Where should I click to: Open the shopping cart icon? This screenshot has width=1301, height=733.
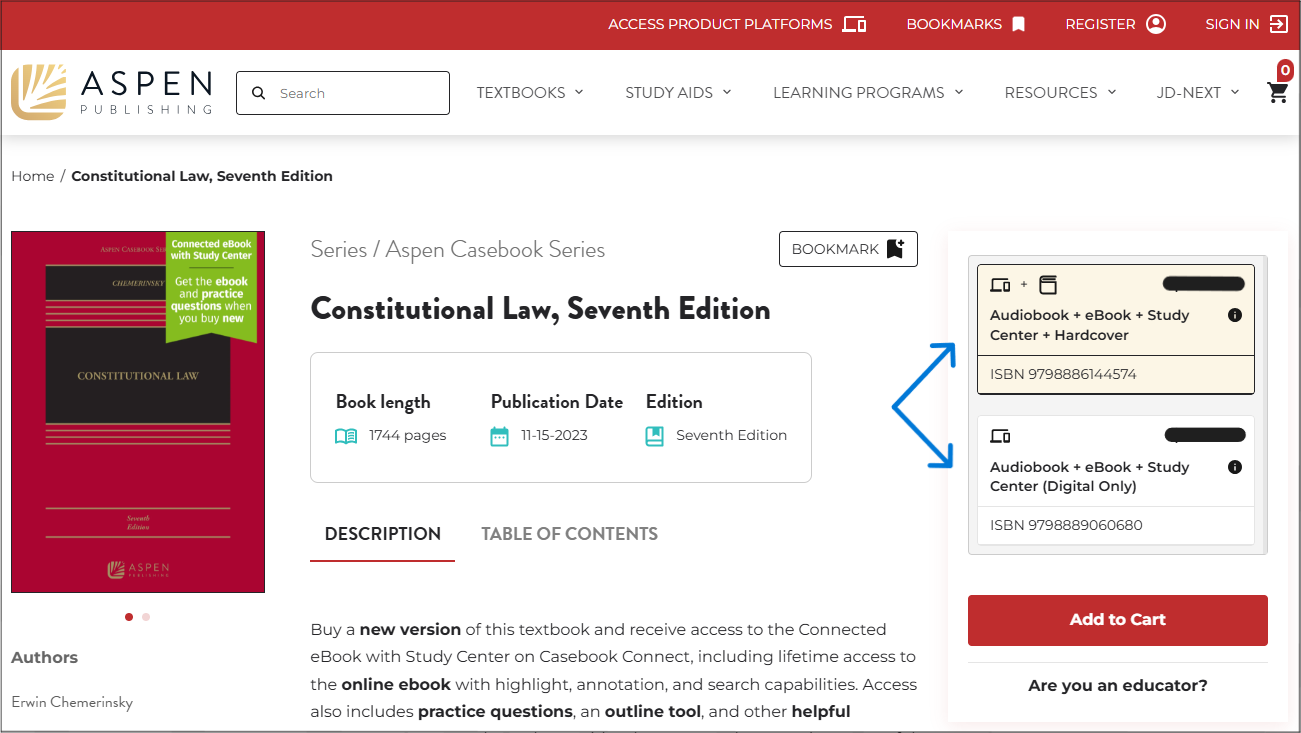(x=1277, y=93)
